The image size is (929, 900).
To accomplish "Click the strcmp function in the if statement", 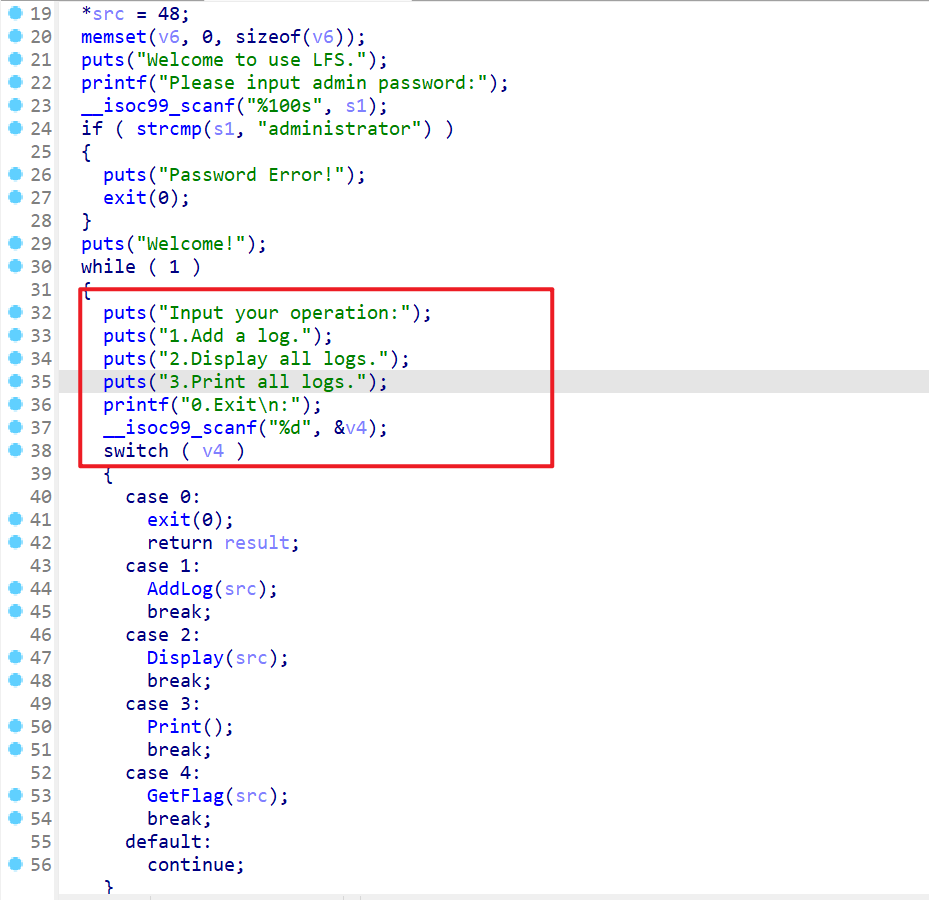I will pos(168,129).
